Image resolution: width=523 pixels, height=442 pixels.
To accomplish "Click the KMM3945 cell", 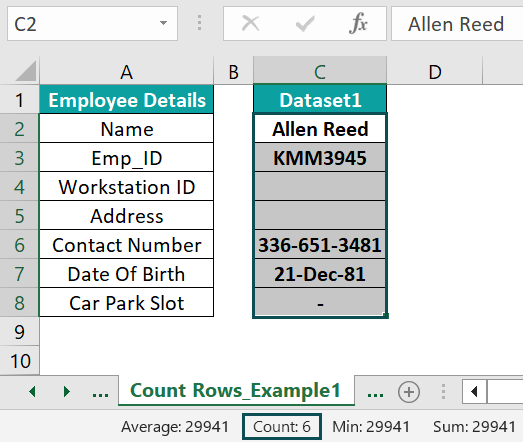I will [320, 158].
